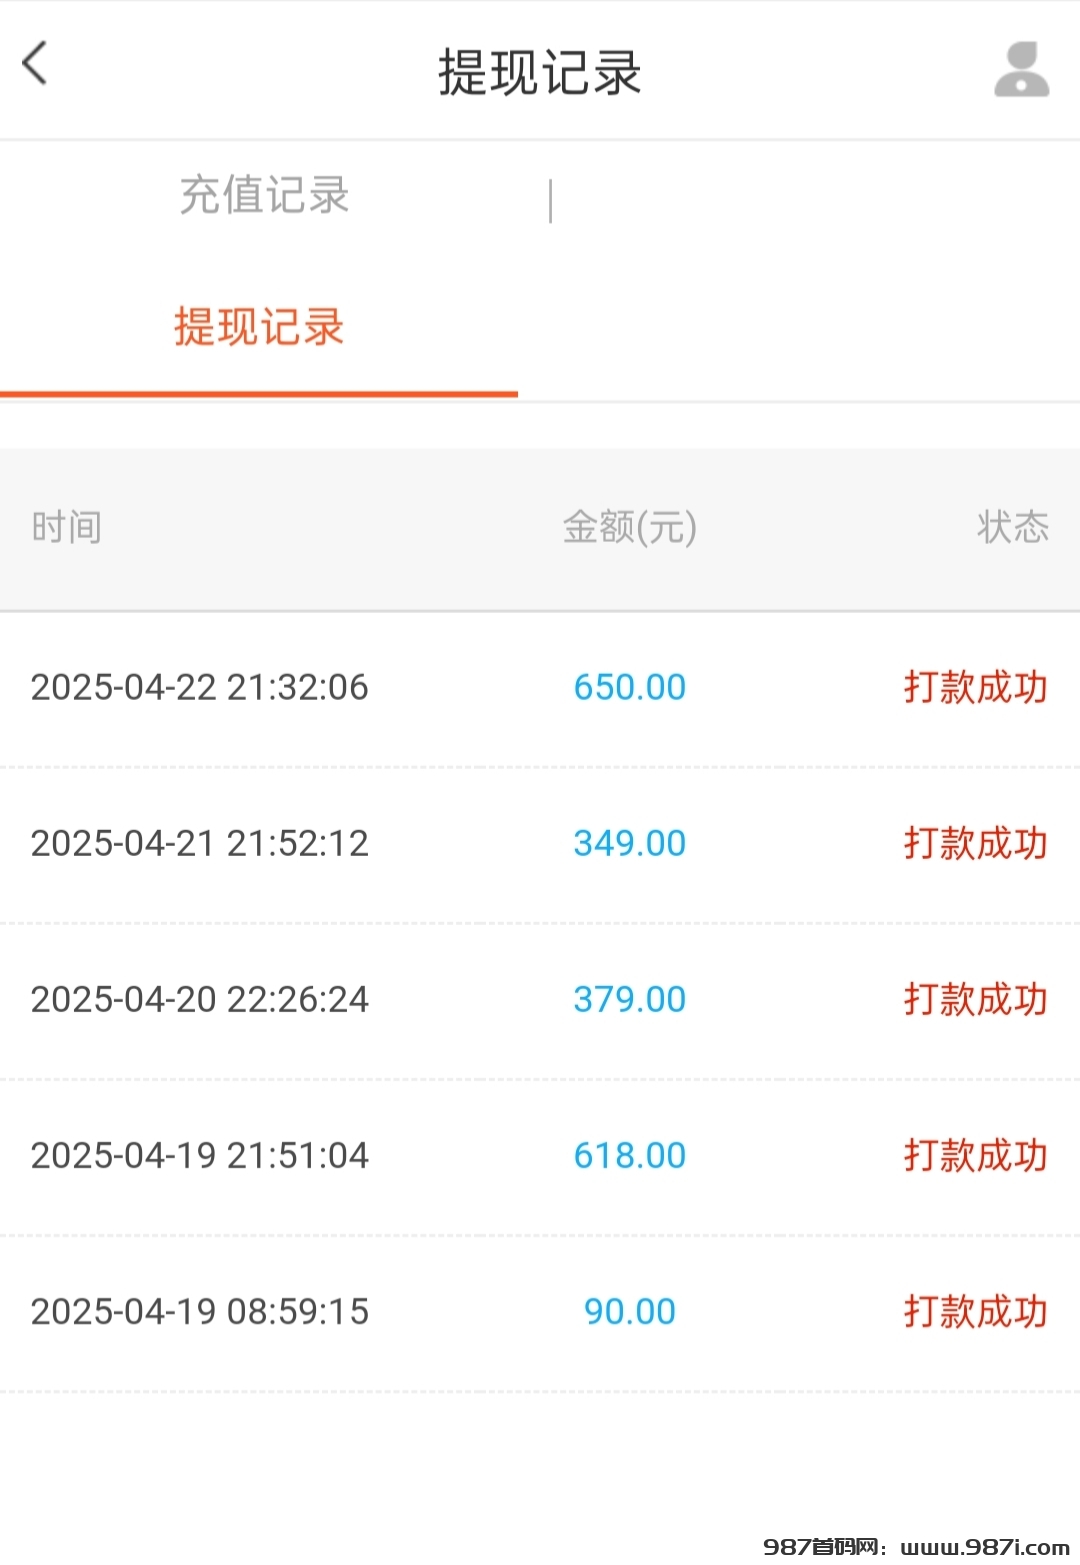Tap the back arrow icon
Viewport: 1080px width, 1565px height.
point(35,64)
